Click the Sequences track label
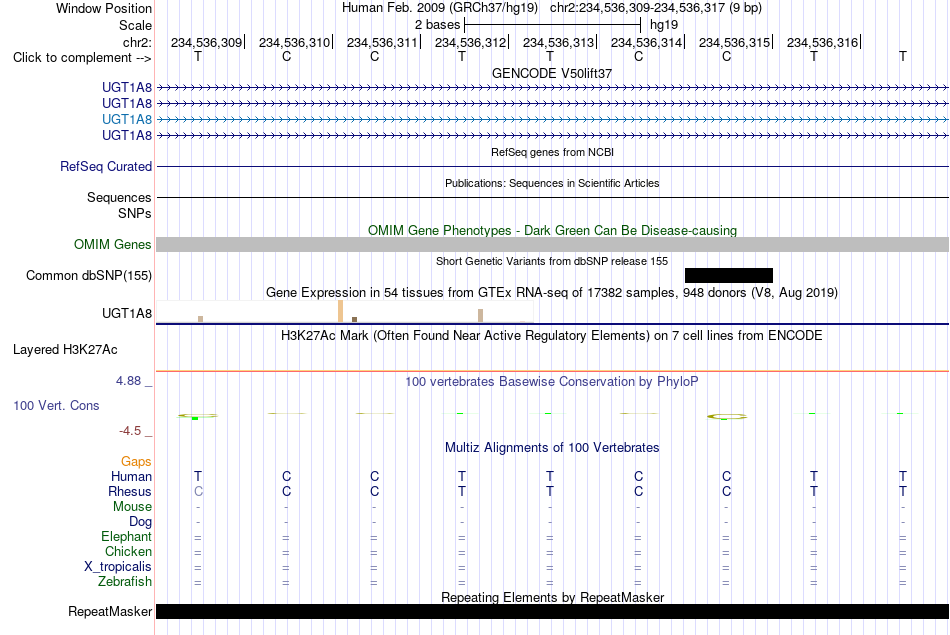 click(119, 198)
